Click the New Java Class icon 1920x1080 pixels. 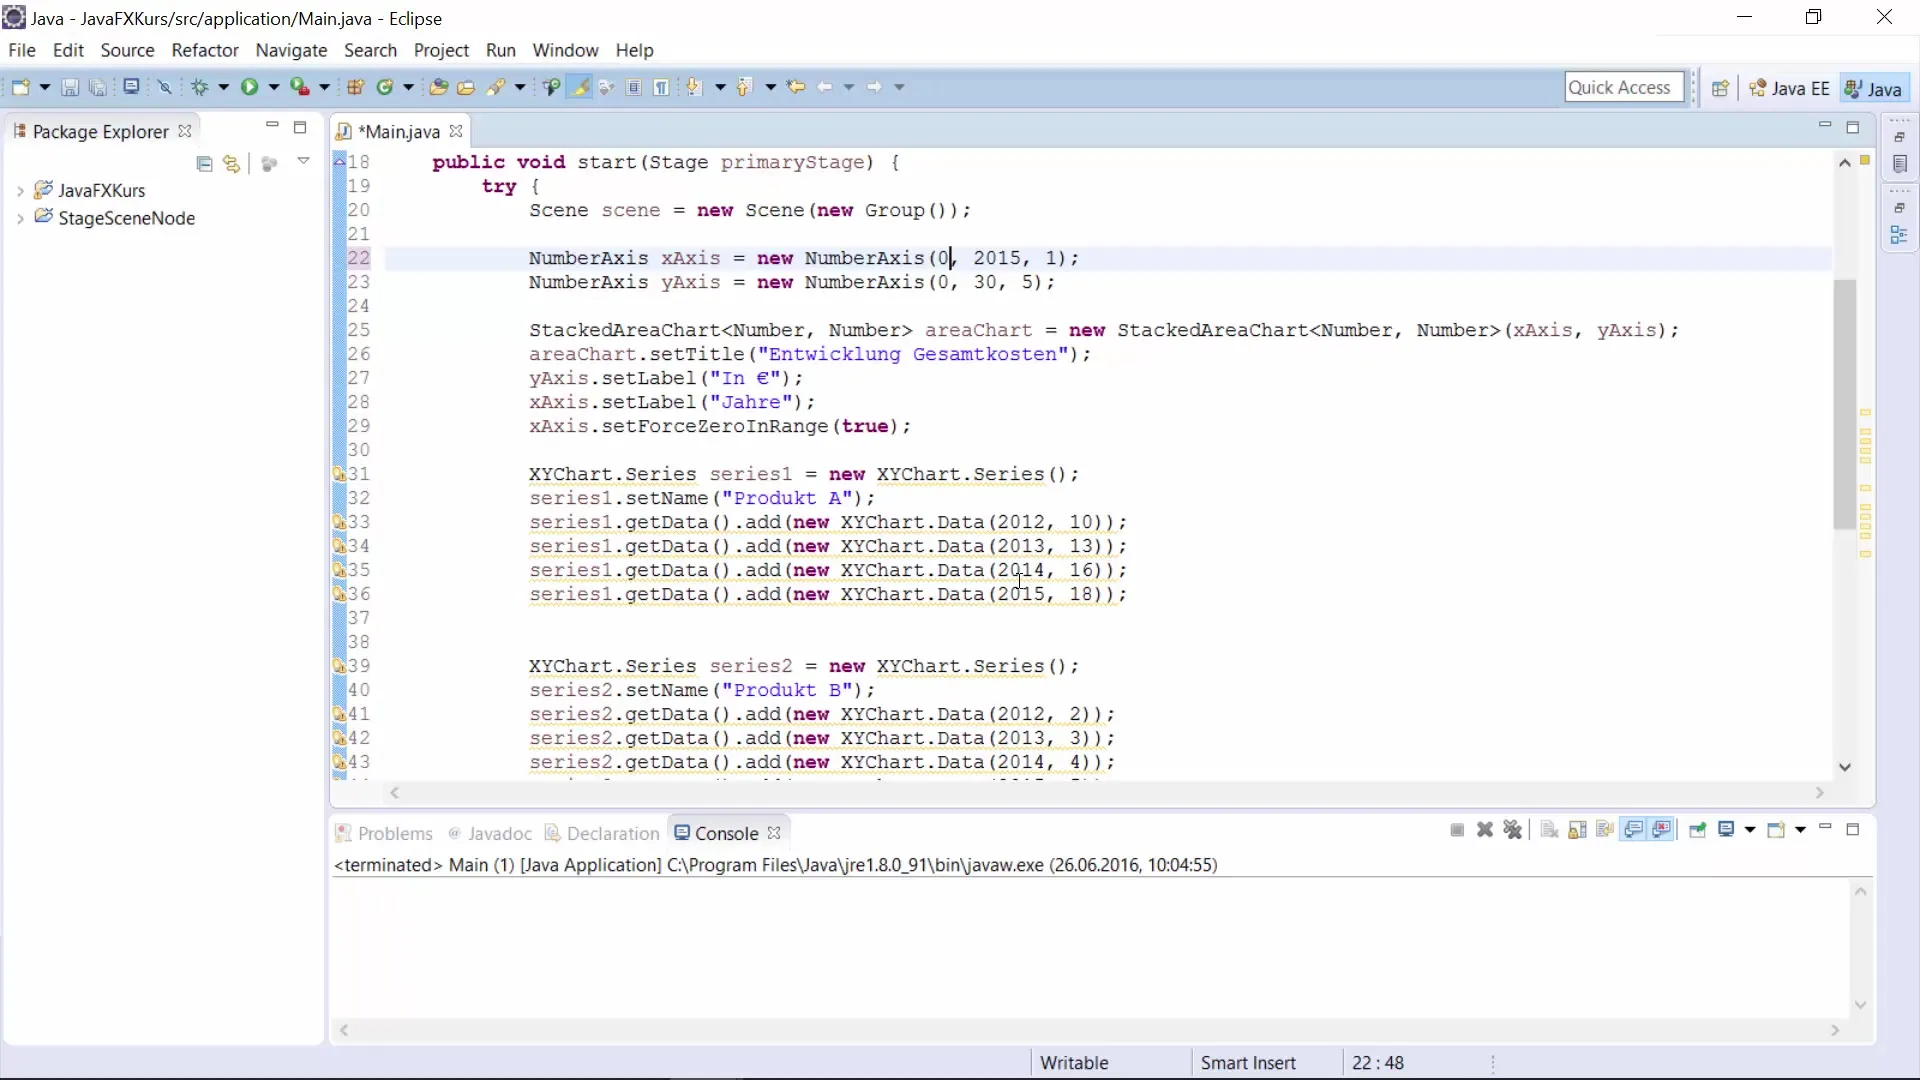coord(384,88)
